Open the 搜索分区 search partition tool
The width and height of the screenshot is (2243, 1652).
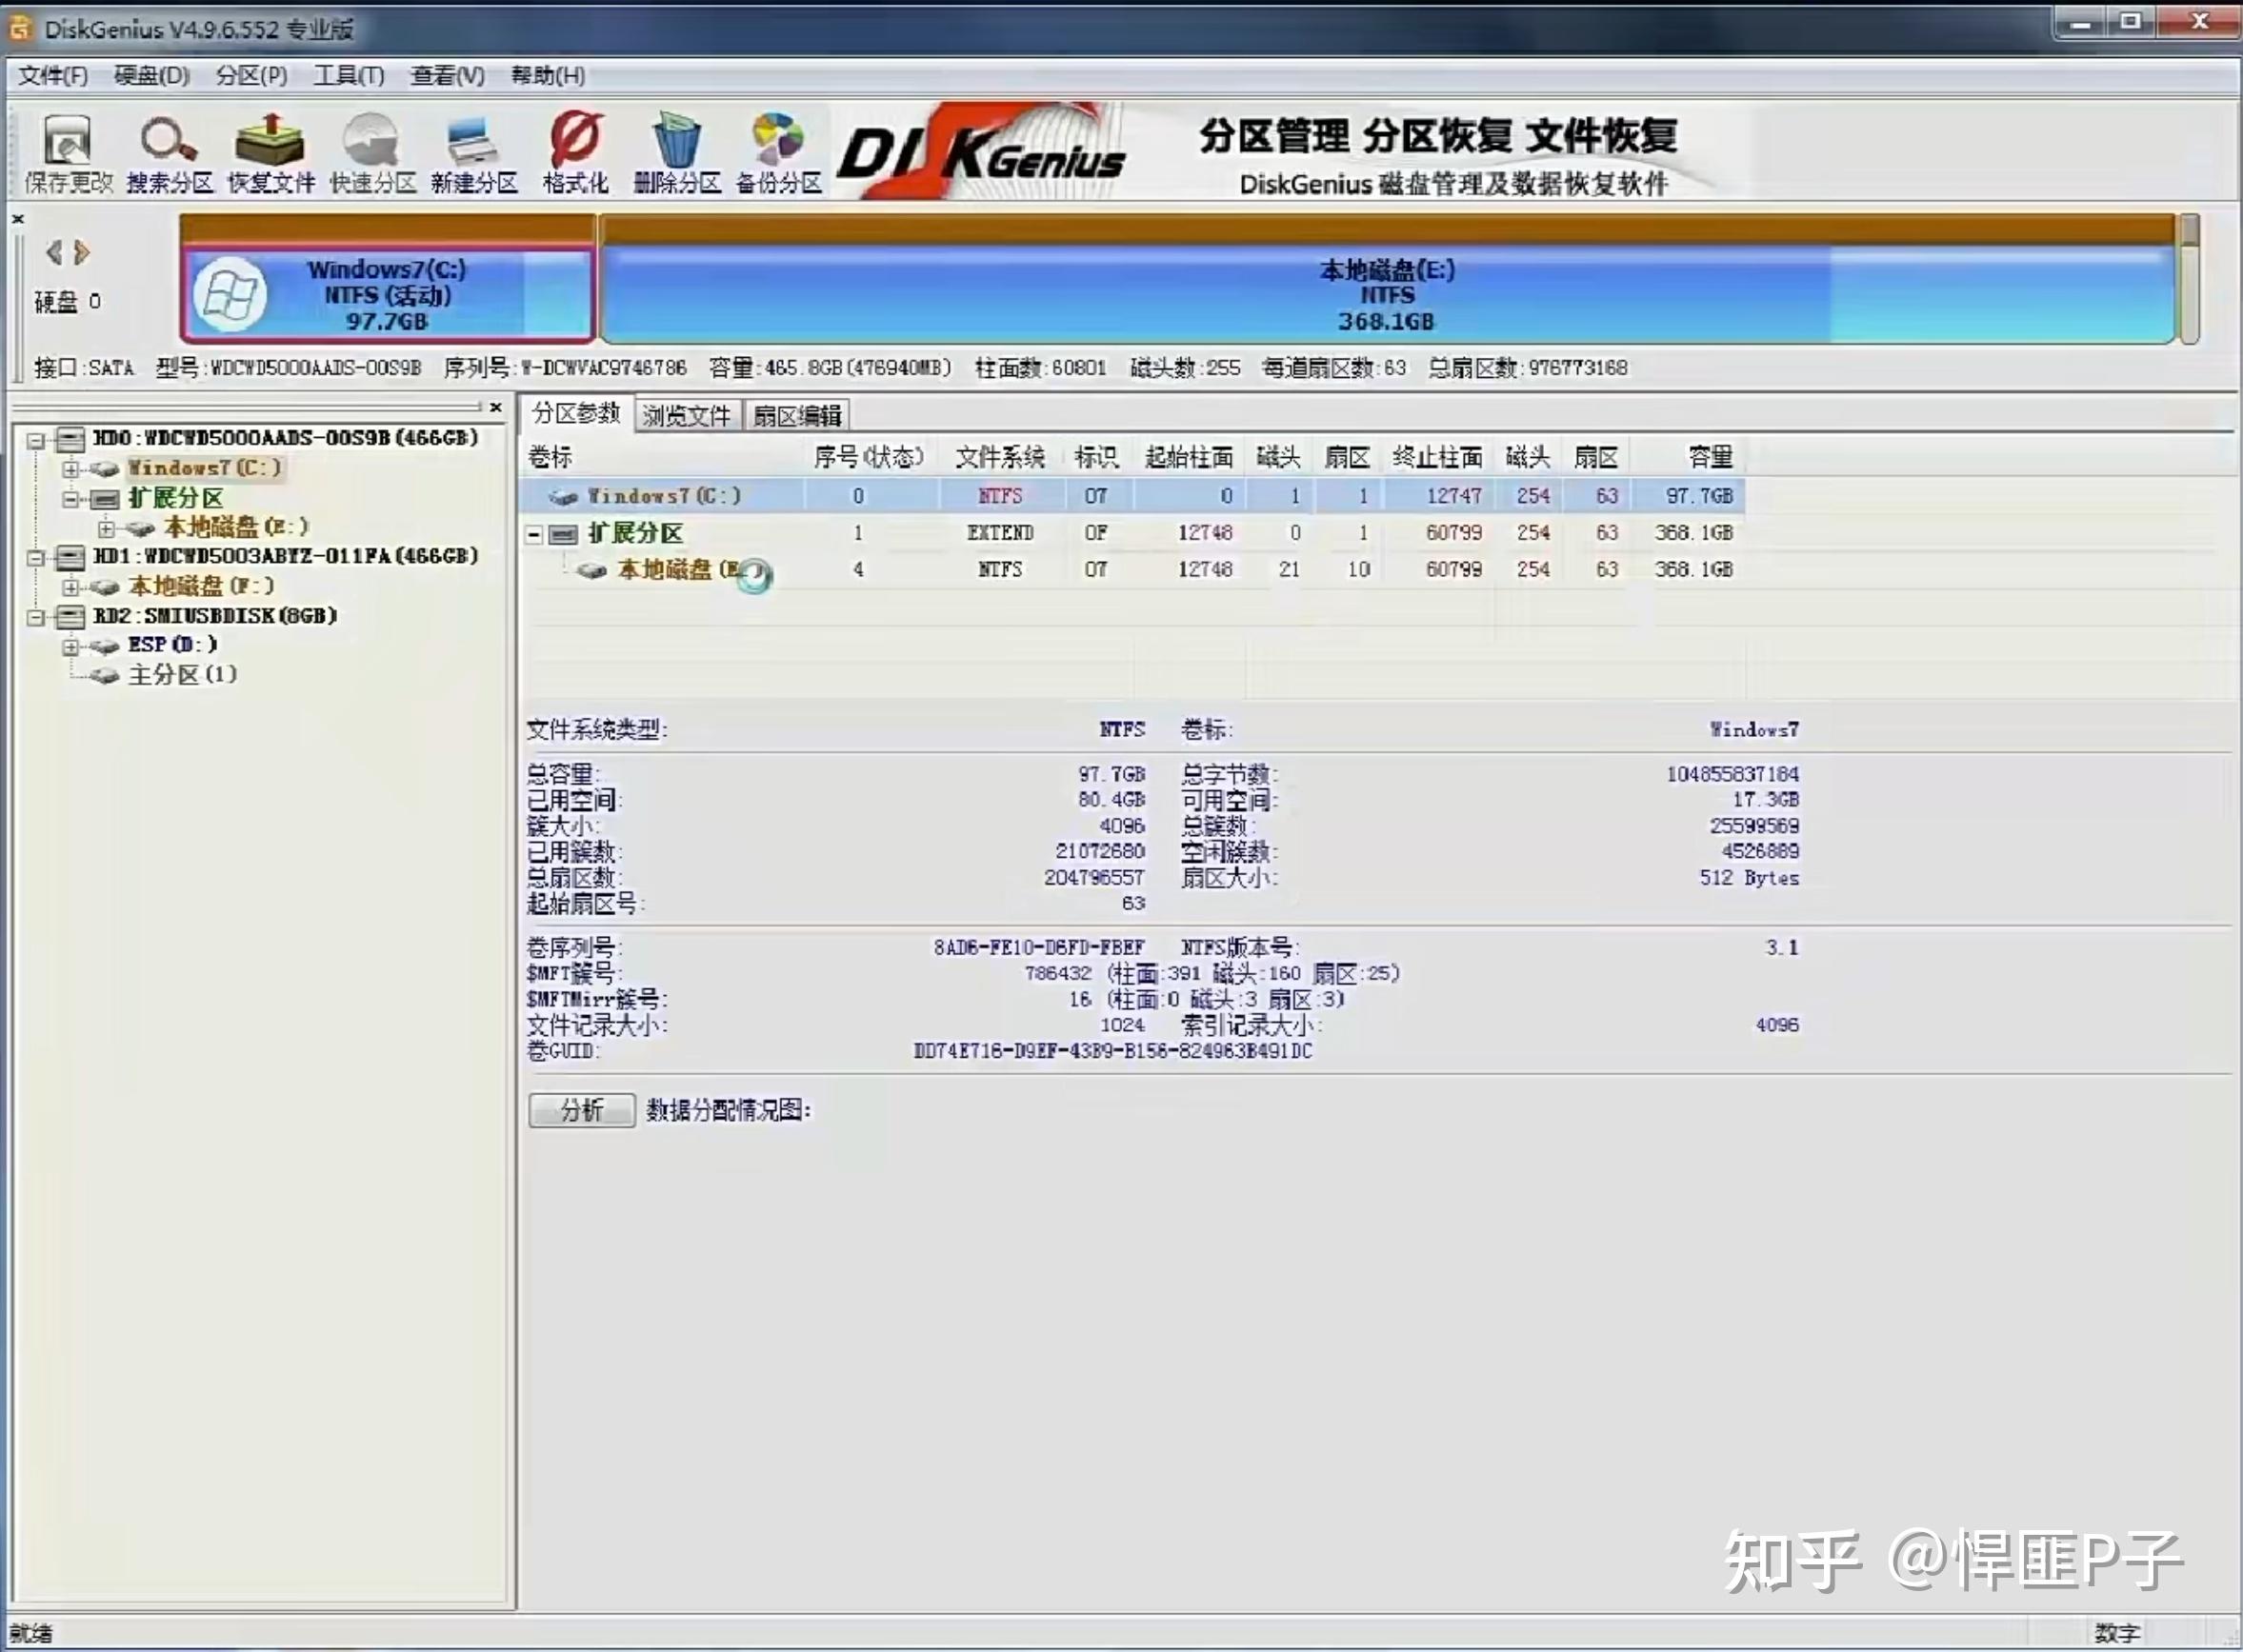coord(169,153)
